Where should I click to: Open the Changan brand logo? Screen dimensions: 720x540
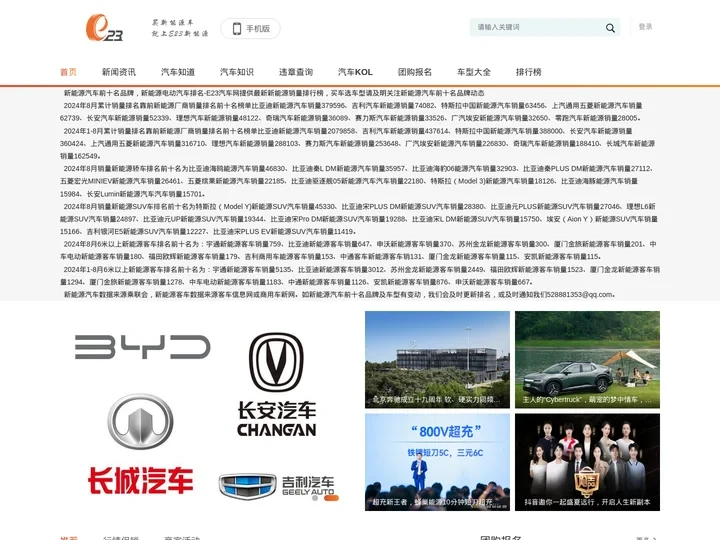tap(276, 384)
